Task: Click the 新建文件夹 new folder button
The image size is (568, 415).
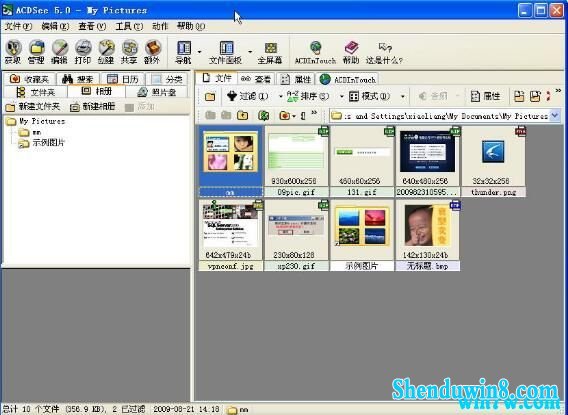Action: (x=33, y=106)
